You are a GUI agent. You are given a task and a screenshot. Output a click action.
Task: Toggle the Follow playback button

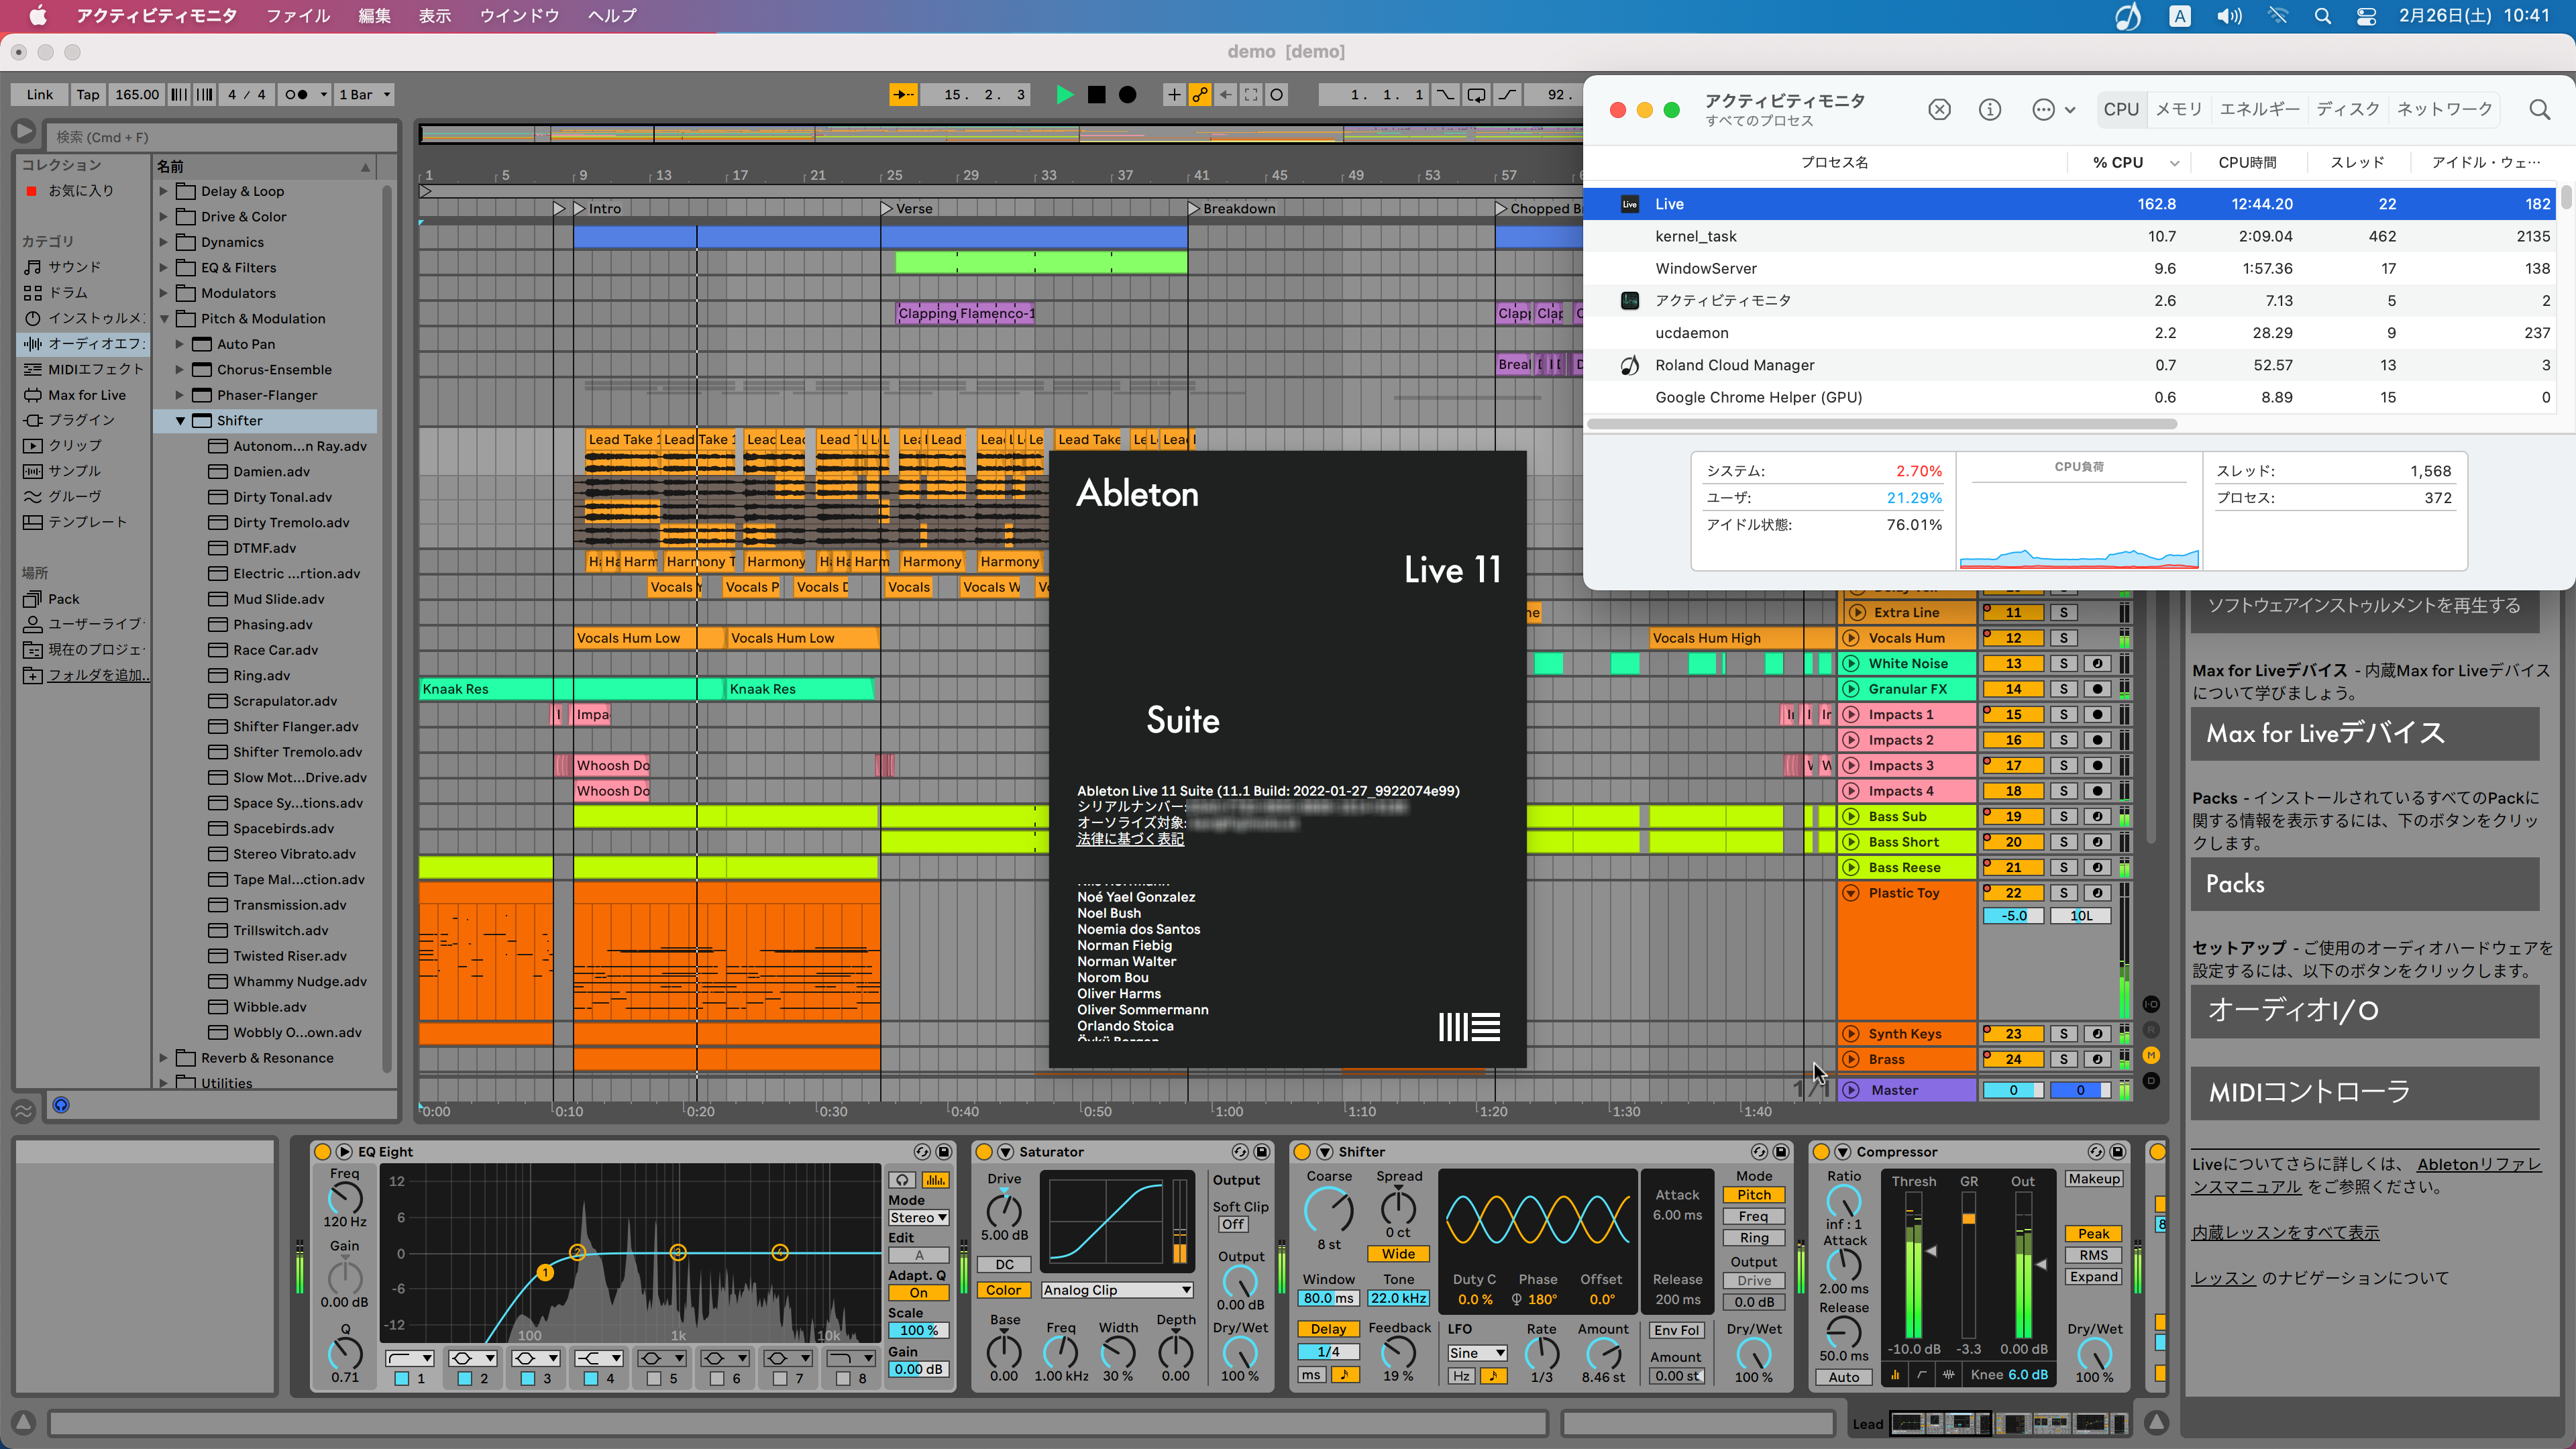tap(903, 95)
